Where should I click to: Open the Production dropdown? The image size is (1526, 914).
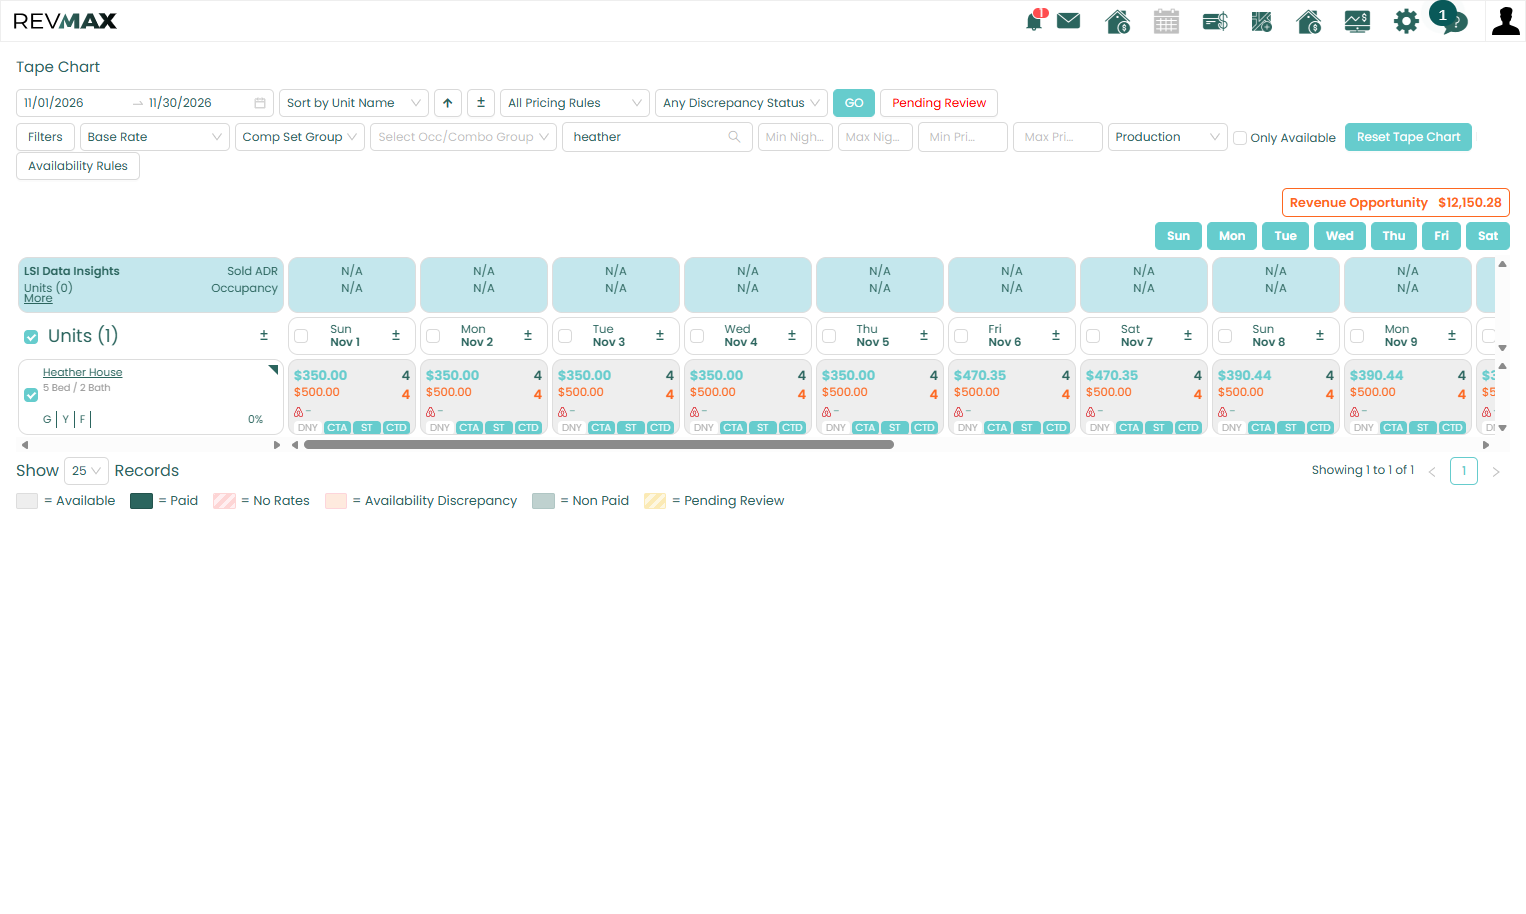pyautogui.click(x=1168, y=137)
